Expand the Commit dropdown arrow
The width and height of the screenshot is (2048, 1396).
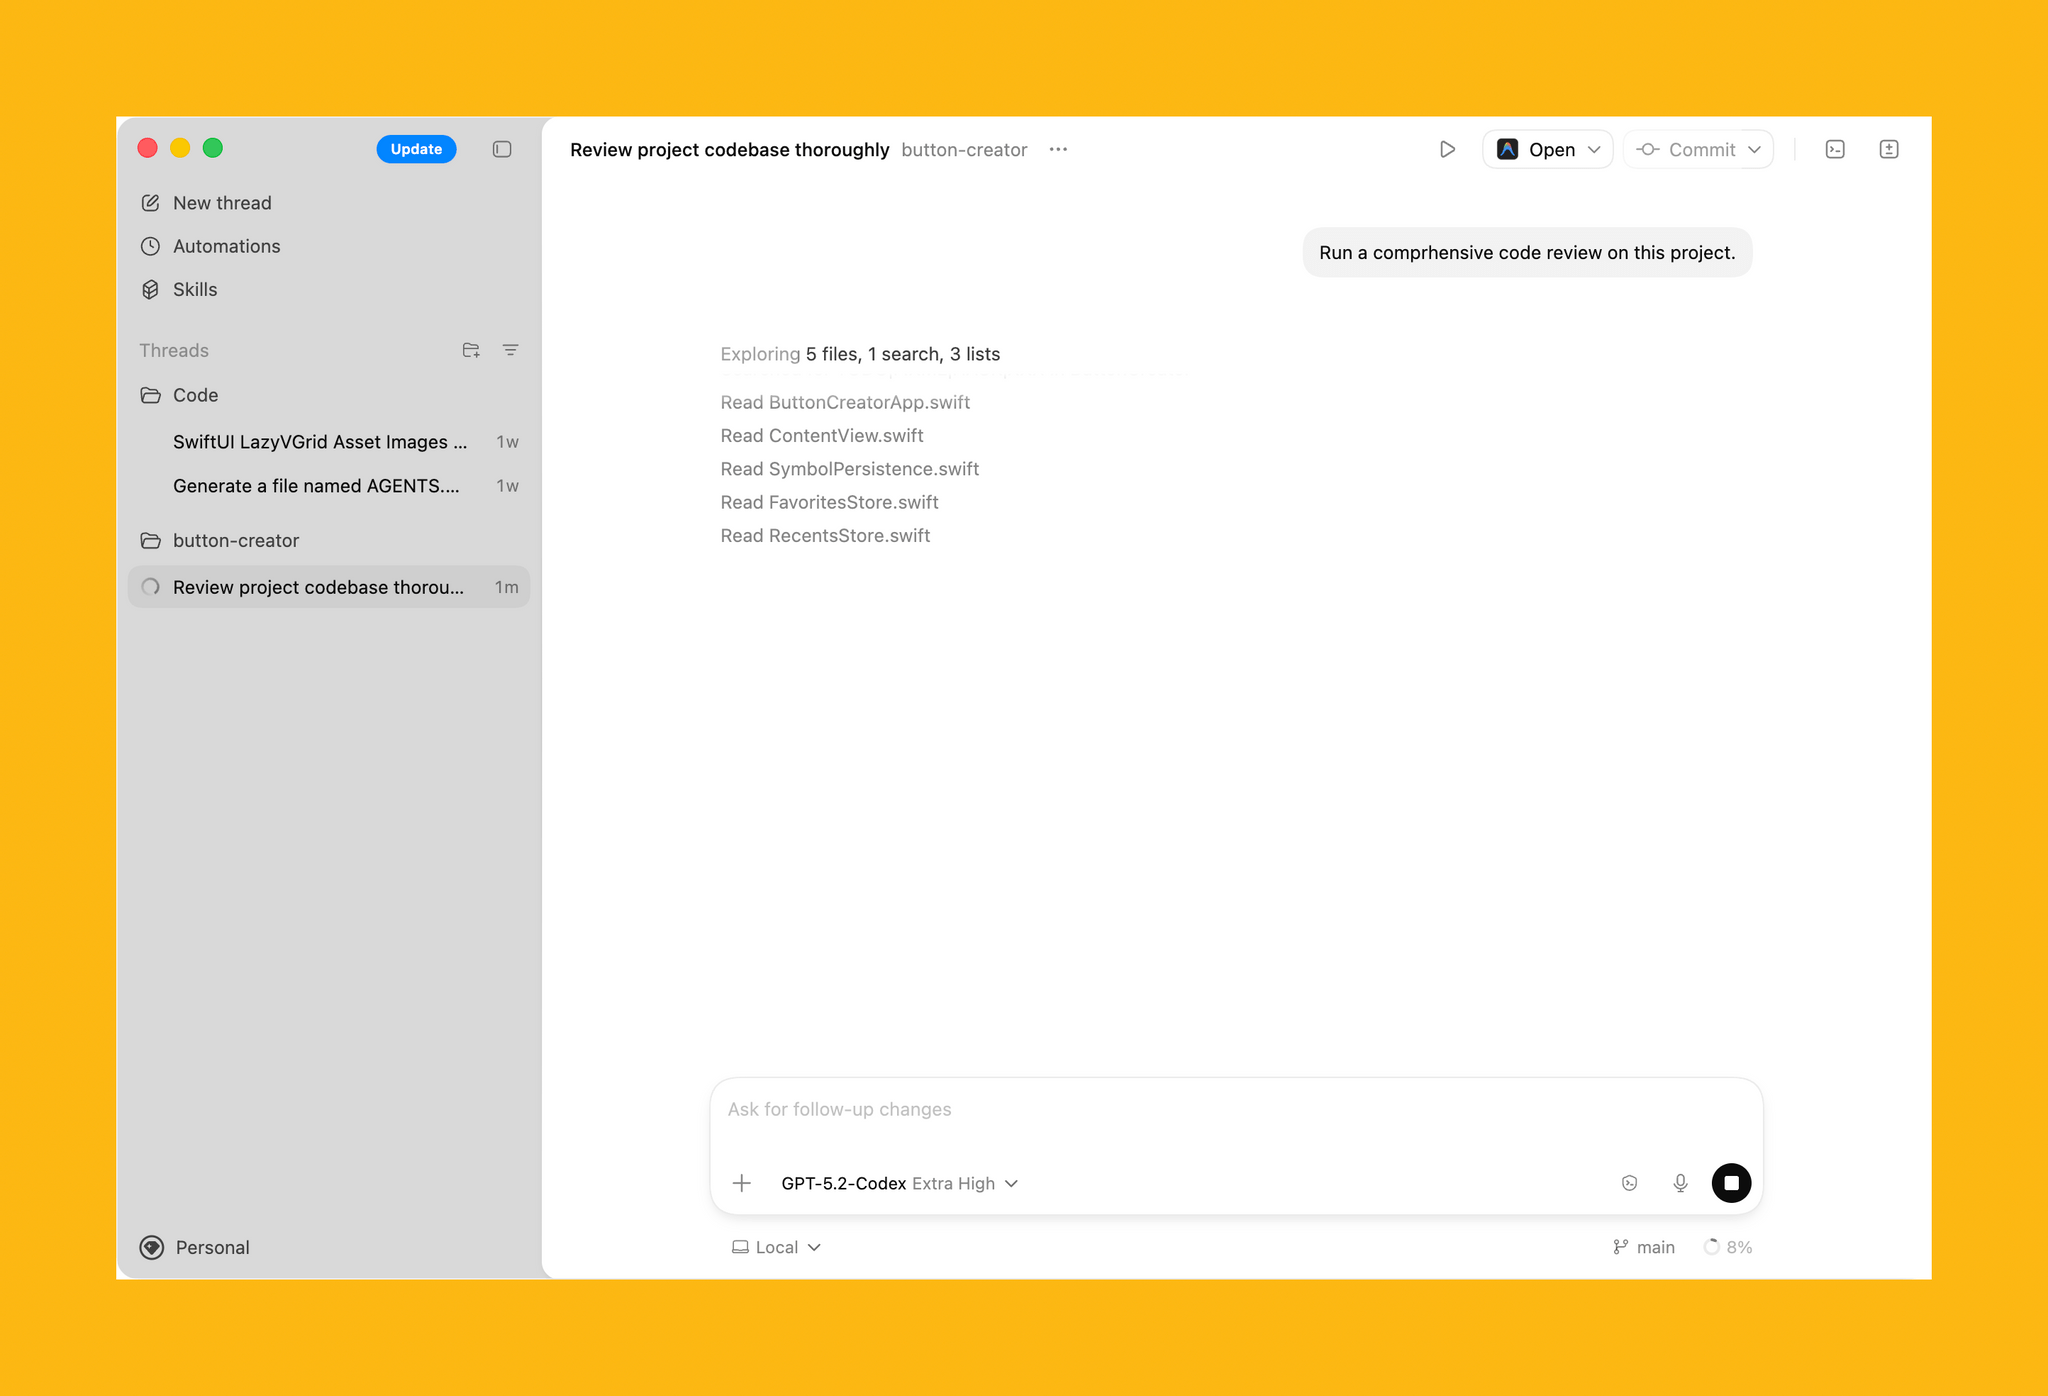(1754, 149)
